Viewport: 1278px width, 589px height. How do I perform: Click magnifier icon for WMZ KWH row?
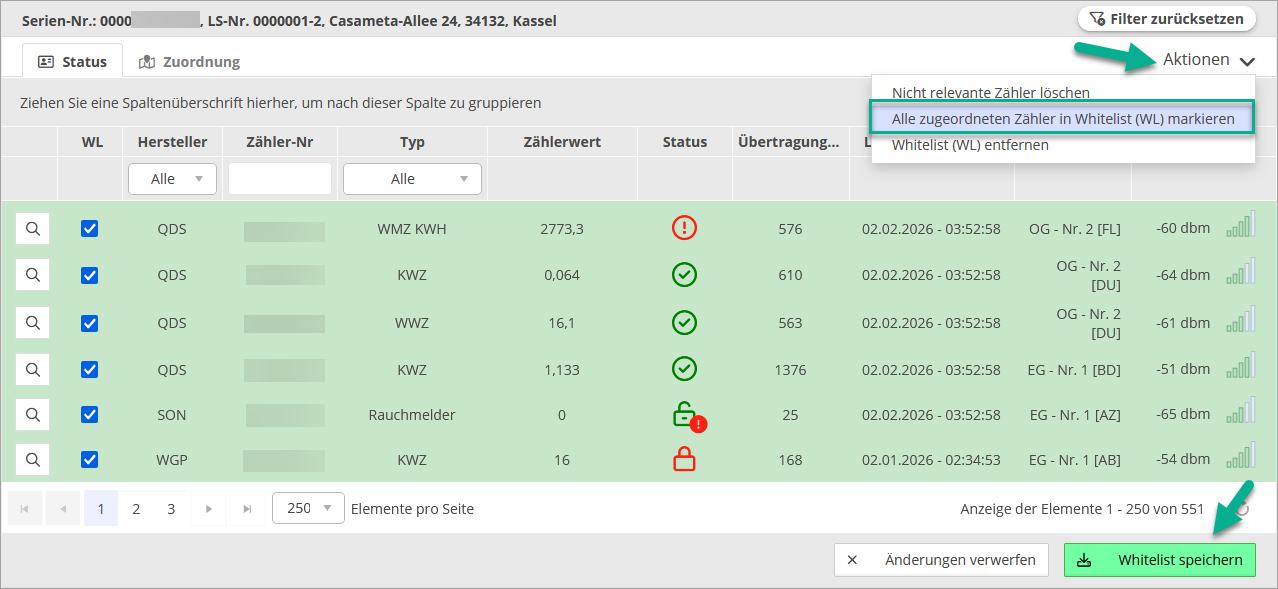point(32,229)
